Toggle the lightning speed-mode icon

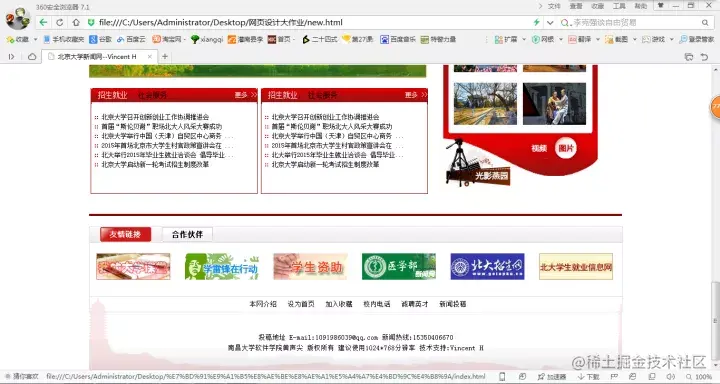[x=536, y=22]
